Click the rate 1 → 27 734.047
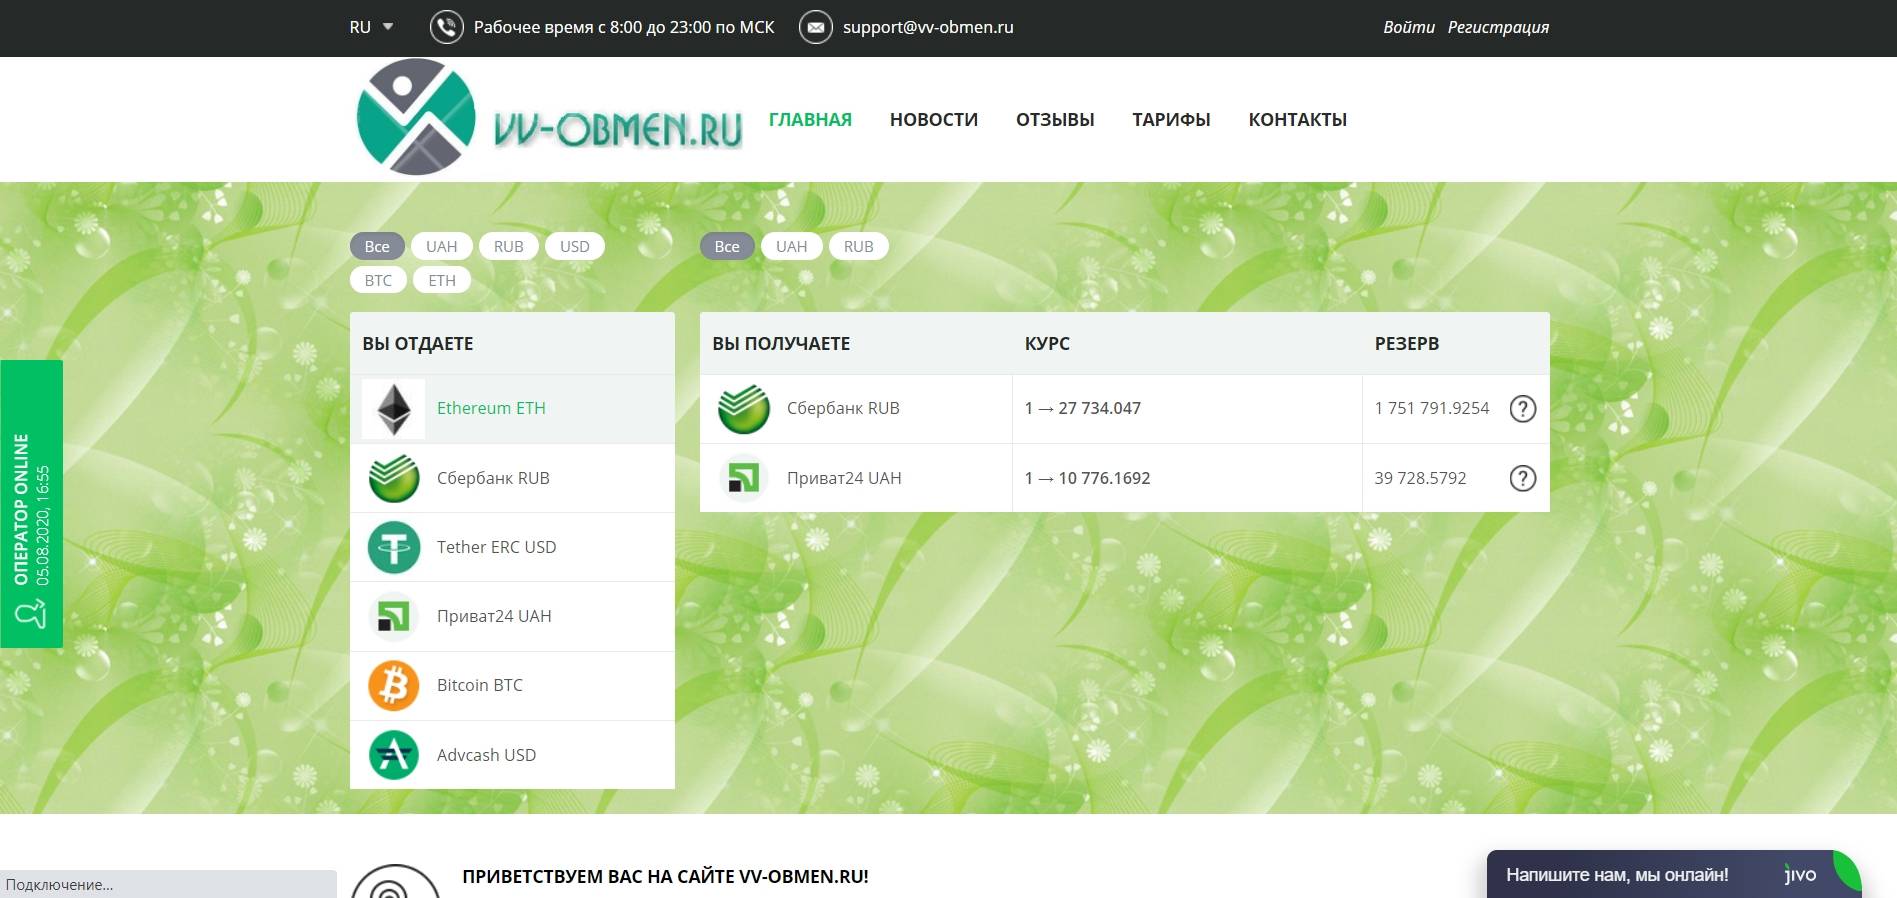Screen dimensions: 1897x898 (1082, 408)
